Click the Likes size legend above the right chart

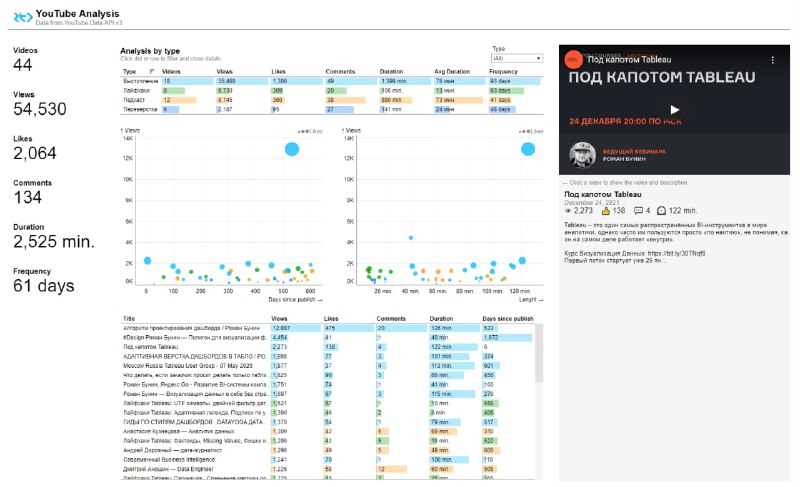(x=531, y=132)
